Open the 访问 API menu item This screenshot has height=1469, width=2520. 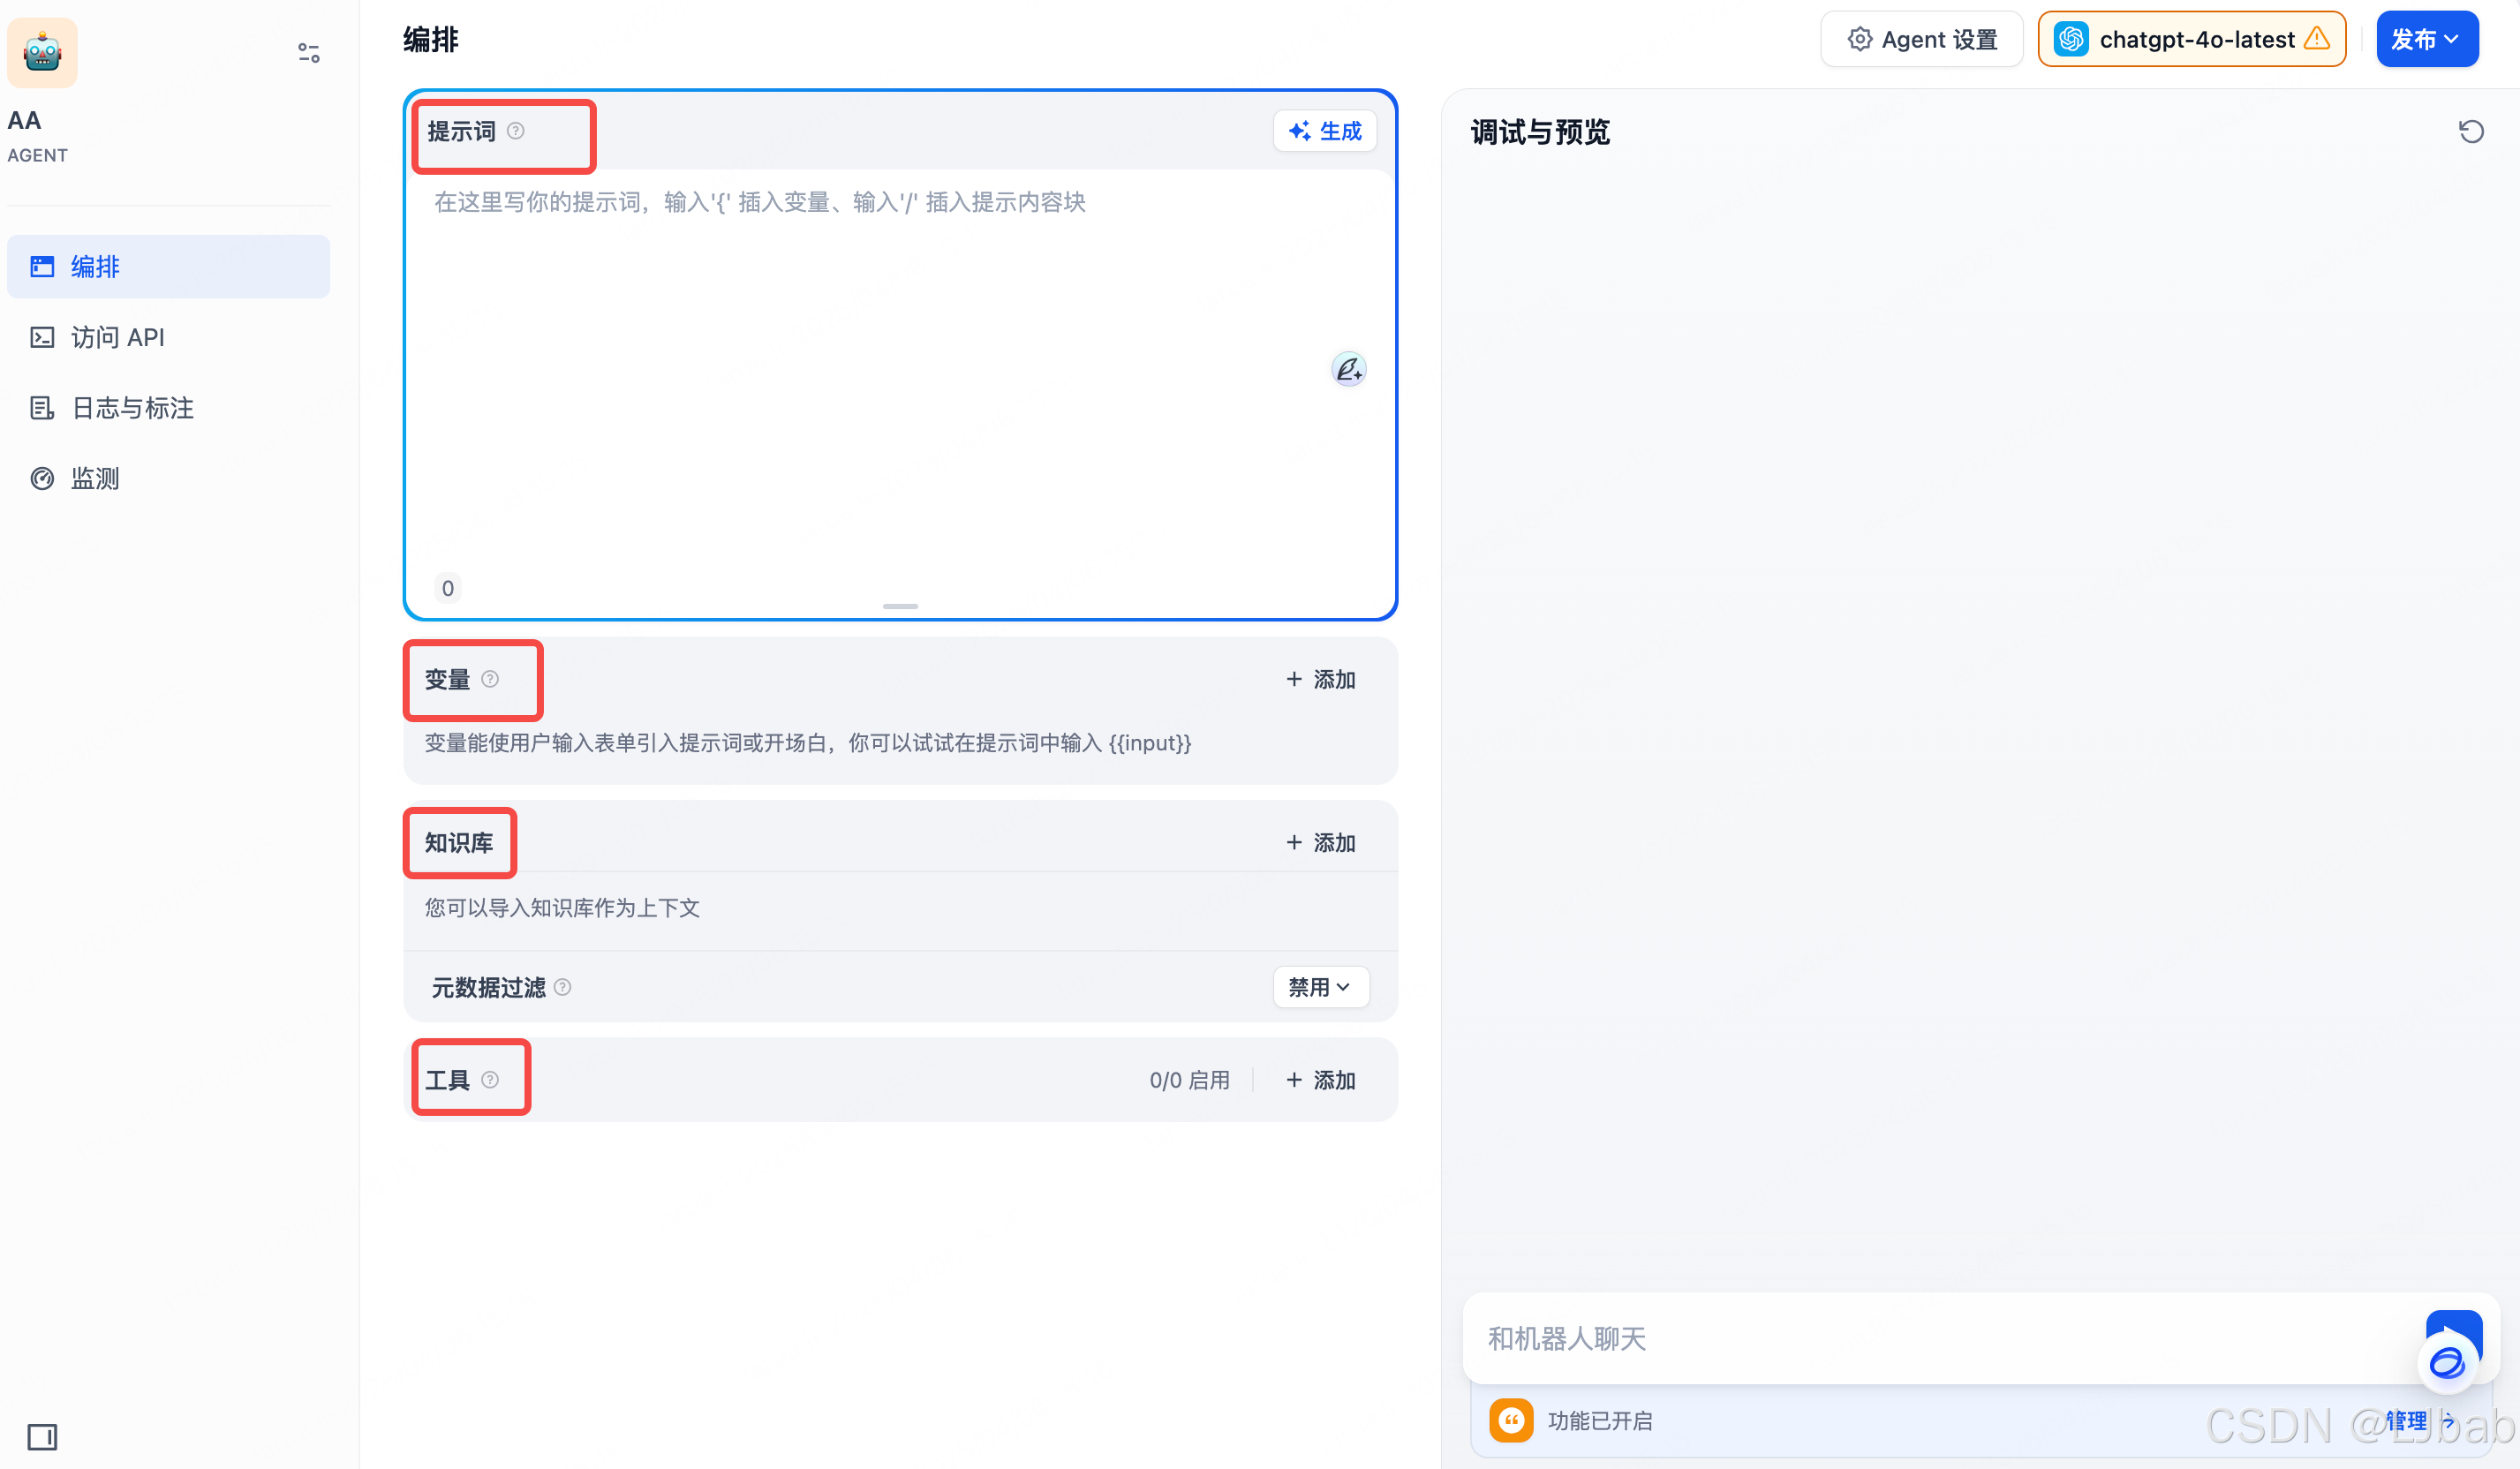(118, 338)
